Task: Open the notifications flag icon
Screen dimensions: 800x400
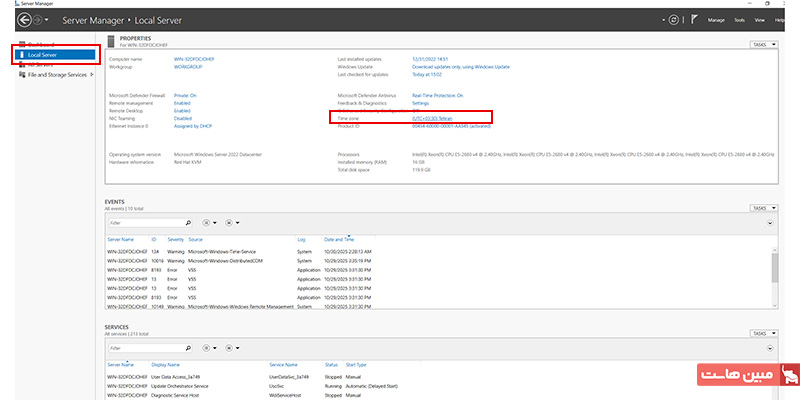Action: pos(694,19)
